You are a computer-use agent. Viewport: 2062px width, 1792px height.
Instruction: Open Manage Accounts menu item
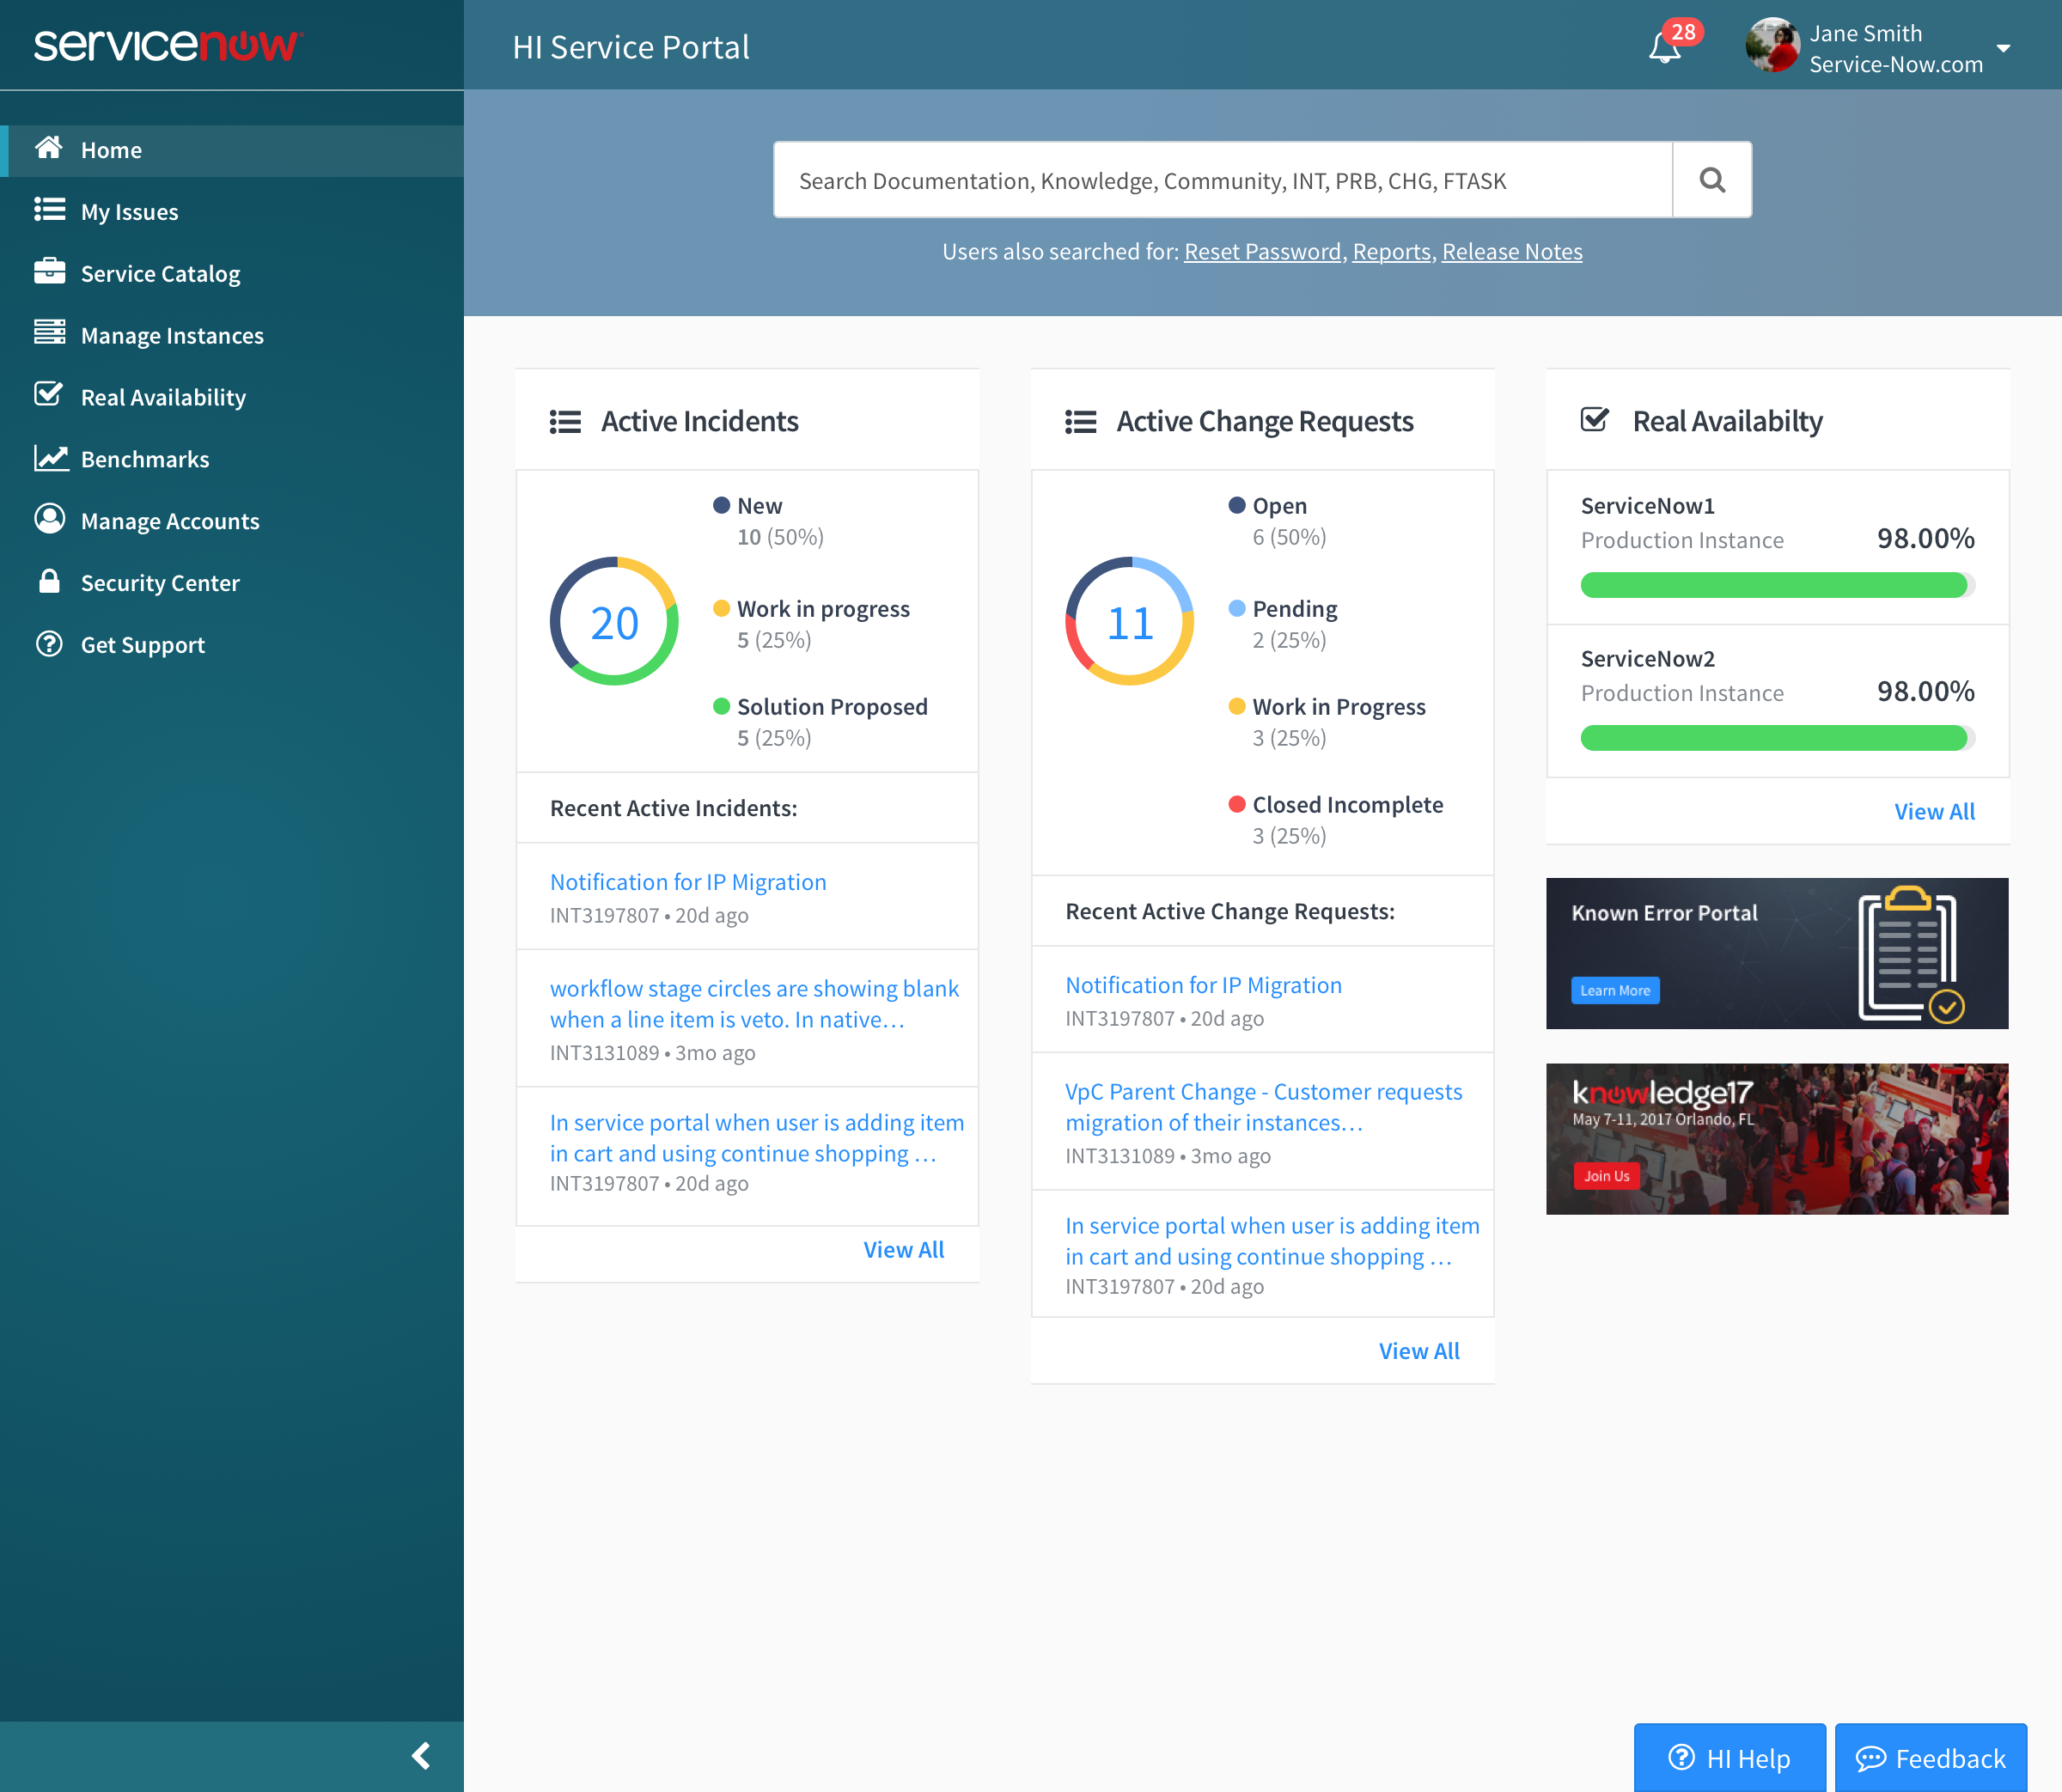pyautogui.click(x=232, y=521)
